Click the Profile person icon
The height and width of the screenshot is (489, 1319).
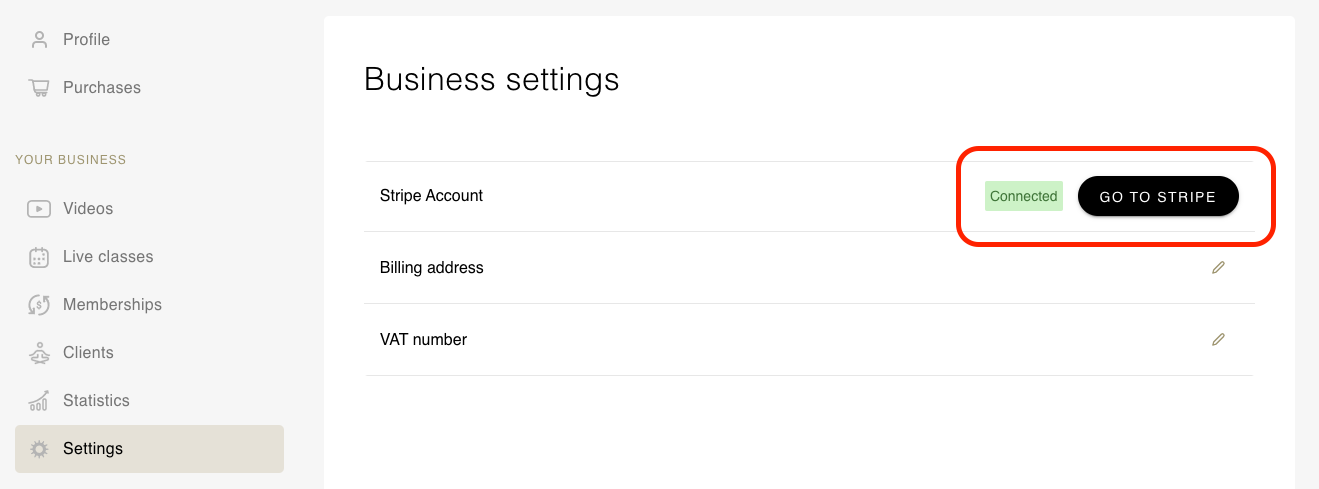pyautogui.click(x=39, y=40)
